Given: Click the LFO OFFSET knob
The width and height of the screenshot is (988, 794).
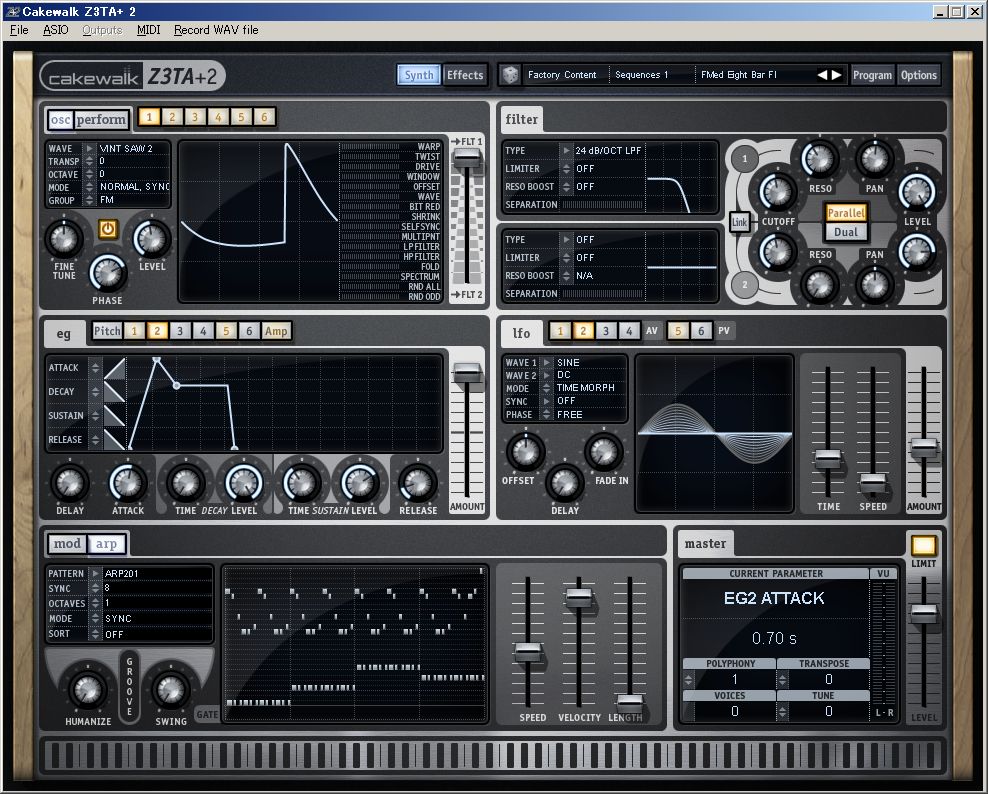Looking at the screenshot, I should [x=525, y=451].
